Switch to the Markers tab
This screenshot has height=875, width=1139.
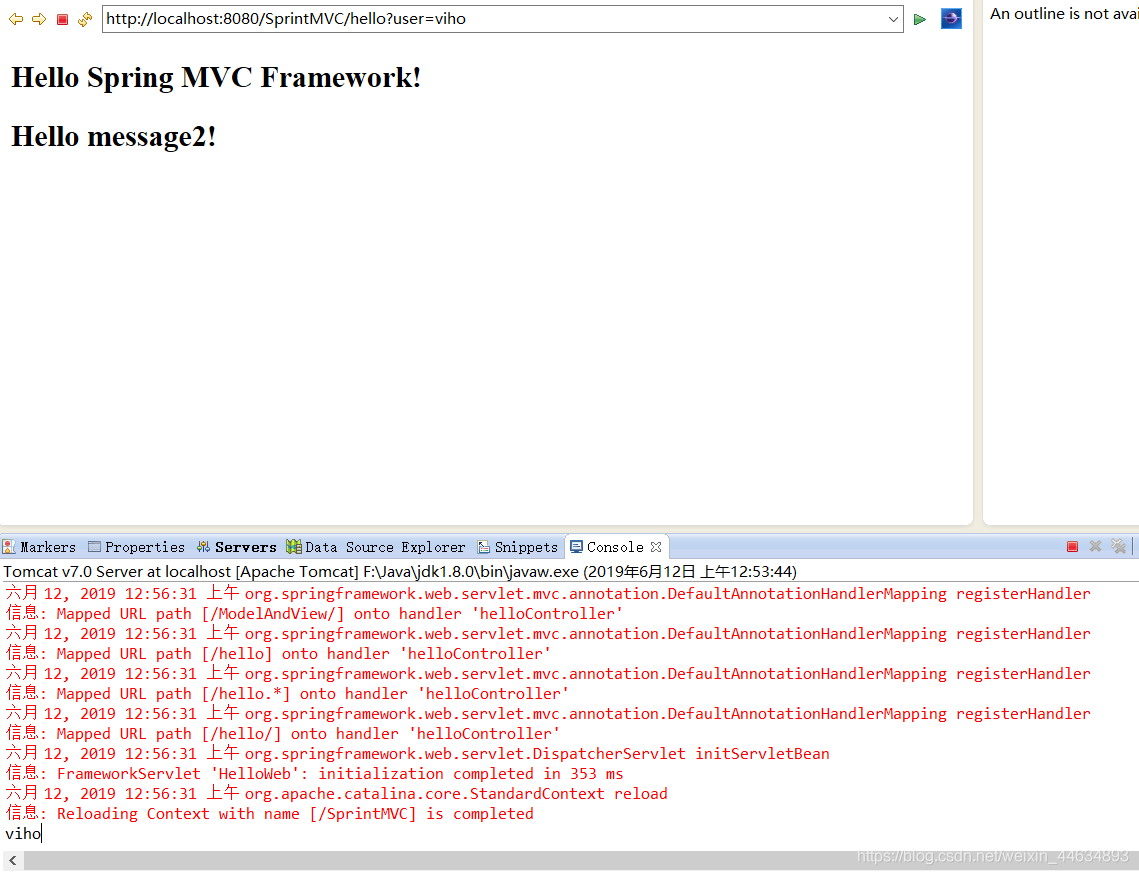(40, 547)
